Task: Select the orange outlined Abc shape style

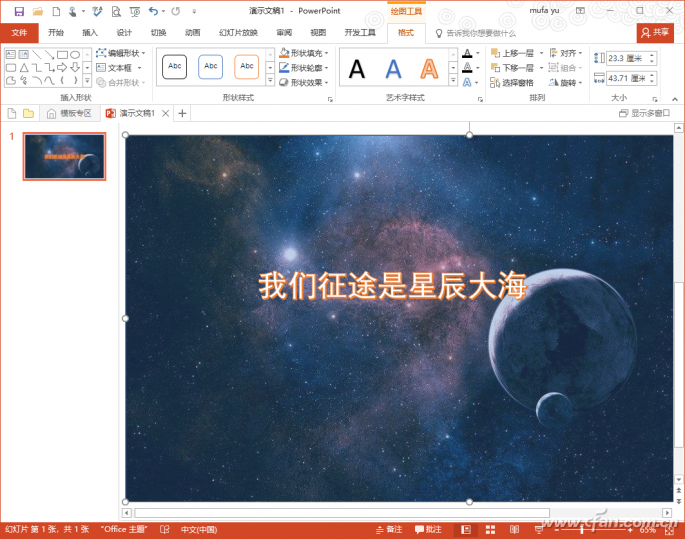Action: coord(246,67)
